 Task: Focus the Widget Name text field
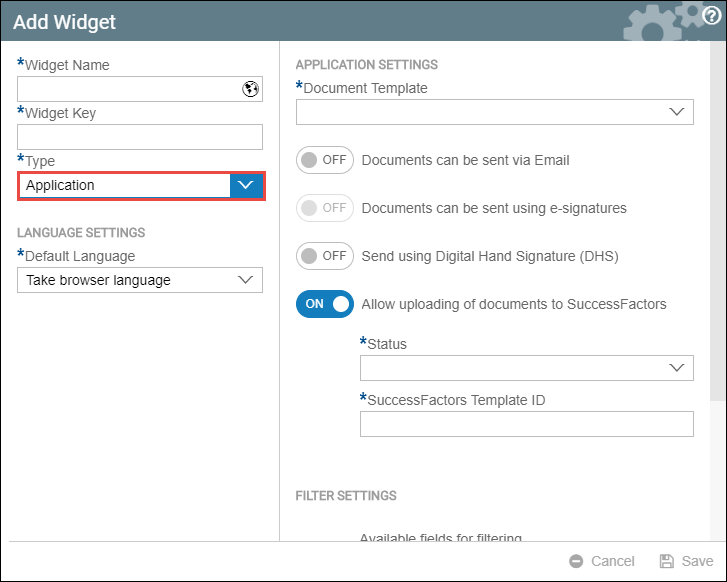click(x=130, y=89)
